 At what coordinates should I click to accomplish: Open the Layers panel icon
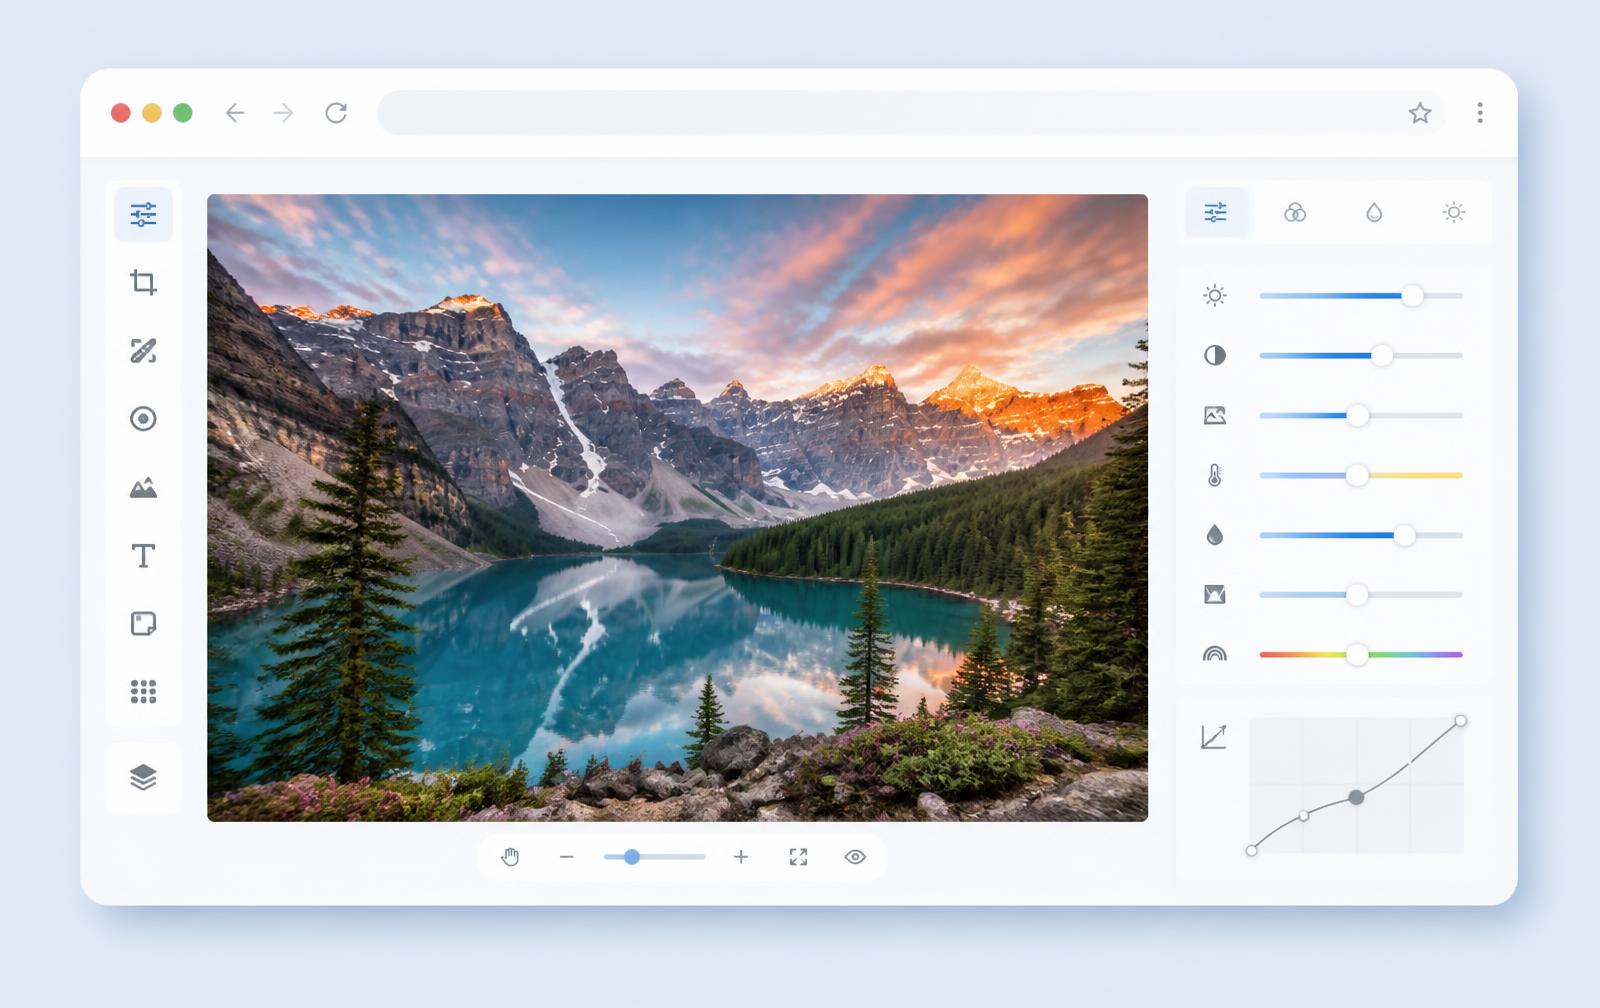coord(143,777)
